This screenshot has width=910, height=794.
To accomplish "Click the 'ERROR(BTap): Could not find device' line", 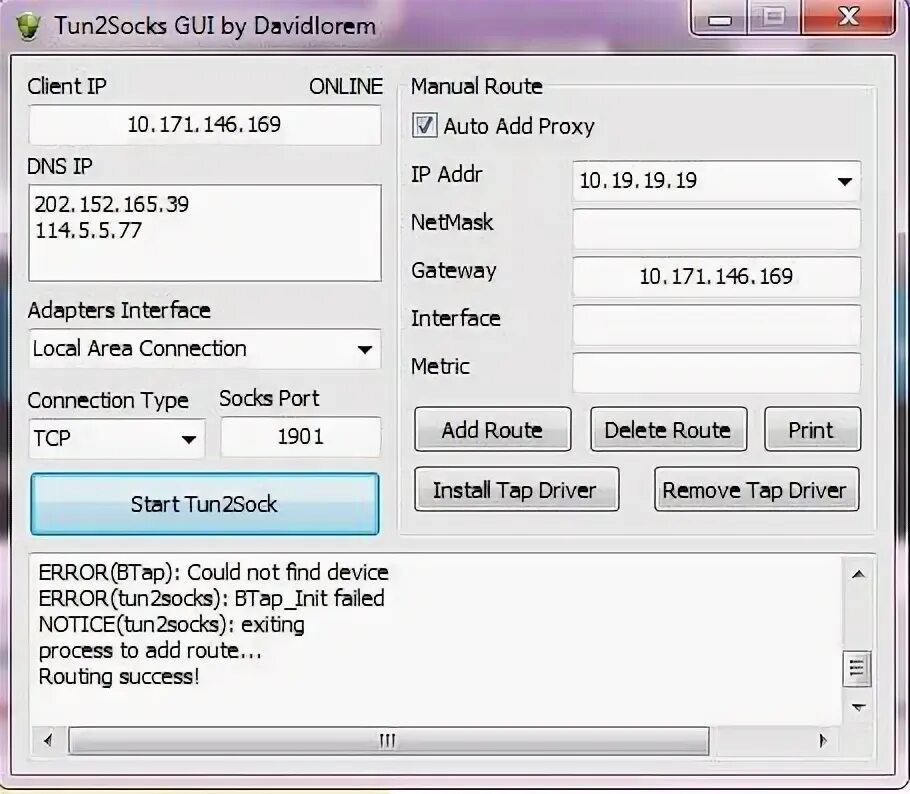I will [x=214, y=572].
